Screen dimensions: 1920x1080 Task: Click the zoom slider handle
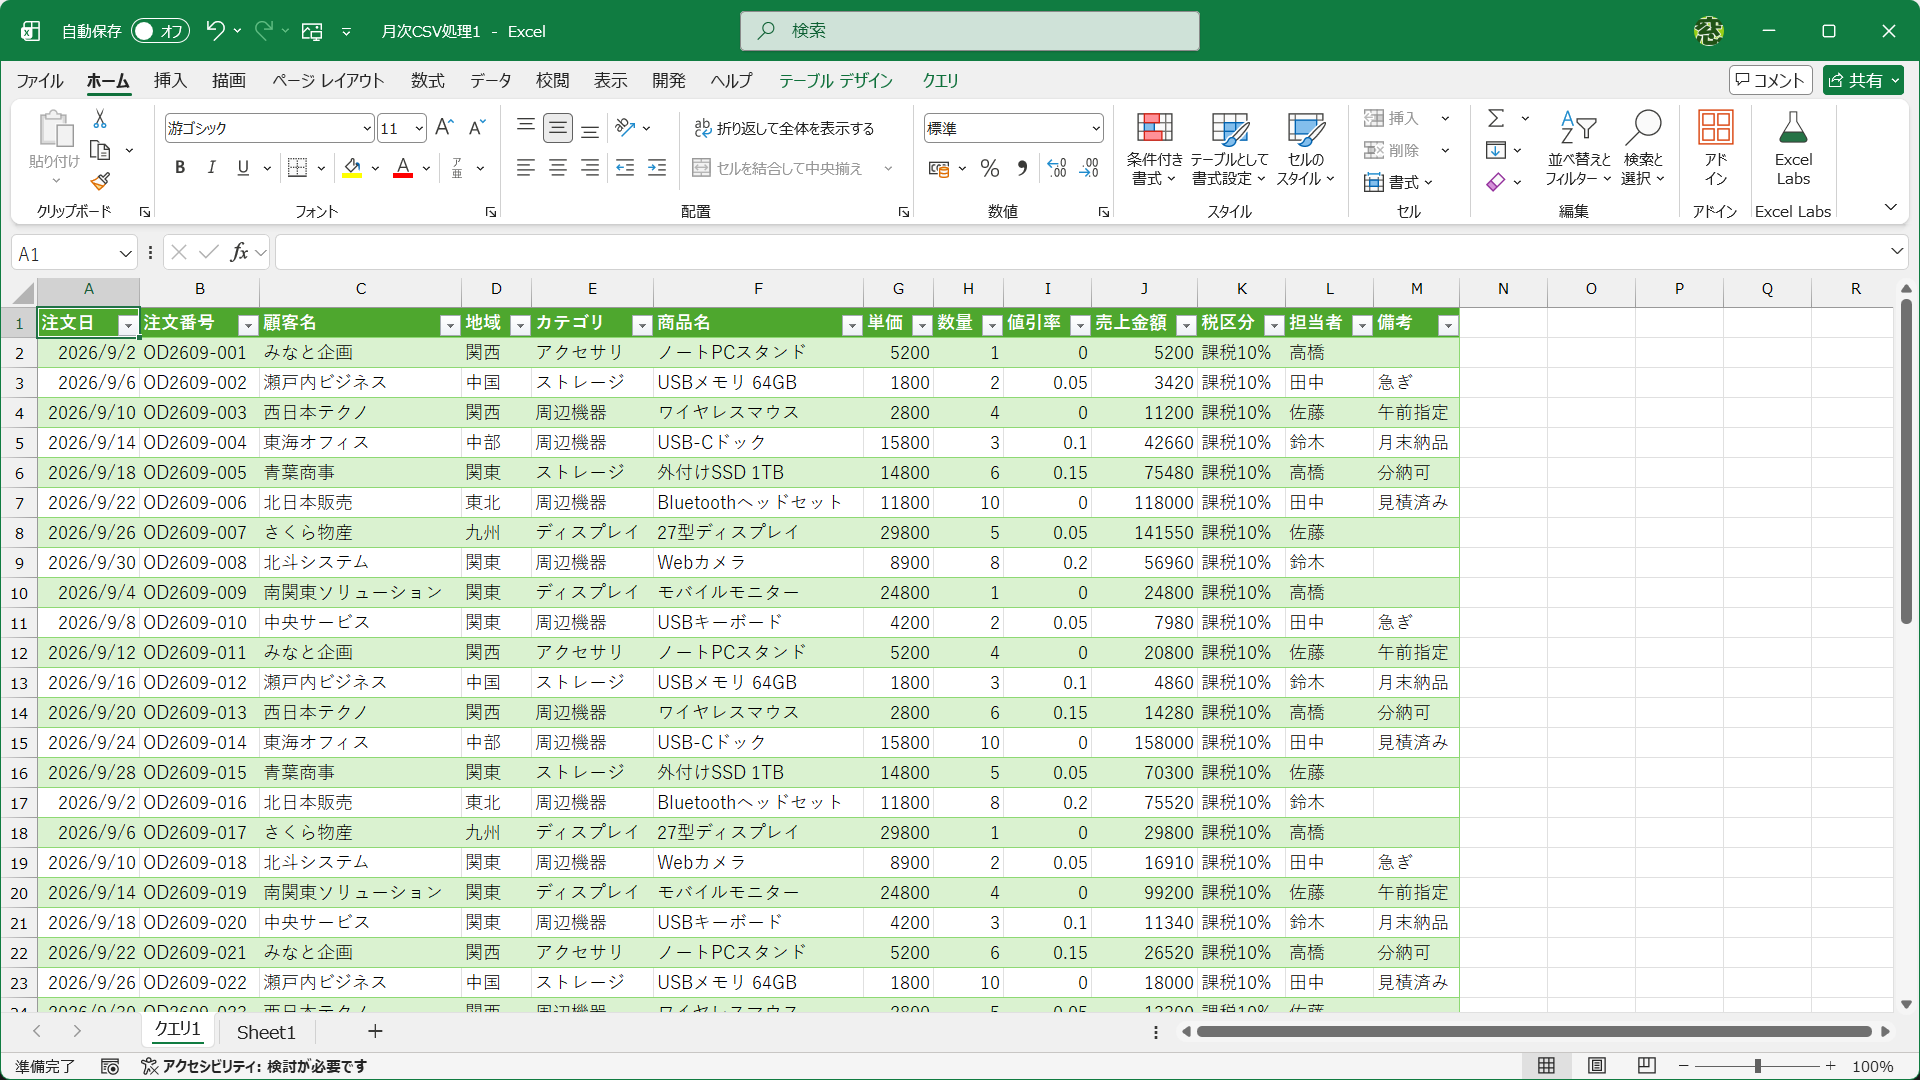(x=1757, y=1066)
